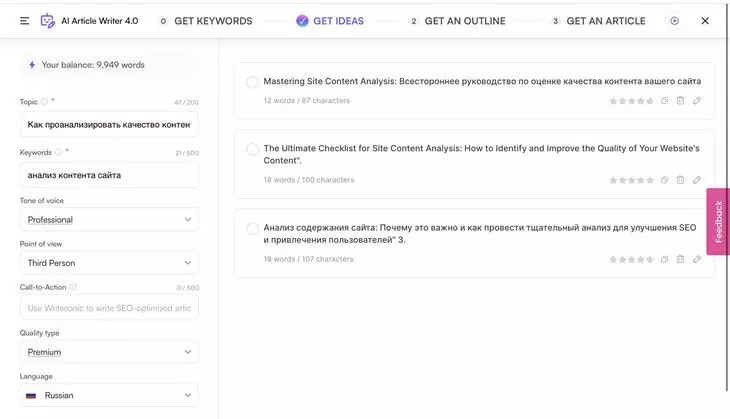Rate the Анализ содержания сайта idea stars
Screen dimensions: 730x419
pyautogui.click(x=631, y=259)
